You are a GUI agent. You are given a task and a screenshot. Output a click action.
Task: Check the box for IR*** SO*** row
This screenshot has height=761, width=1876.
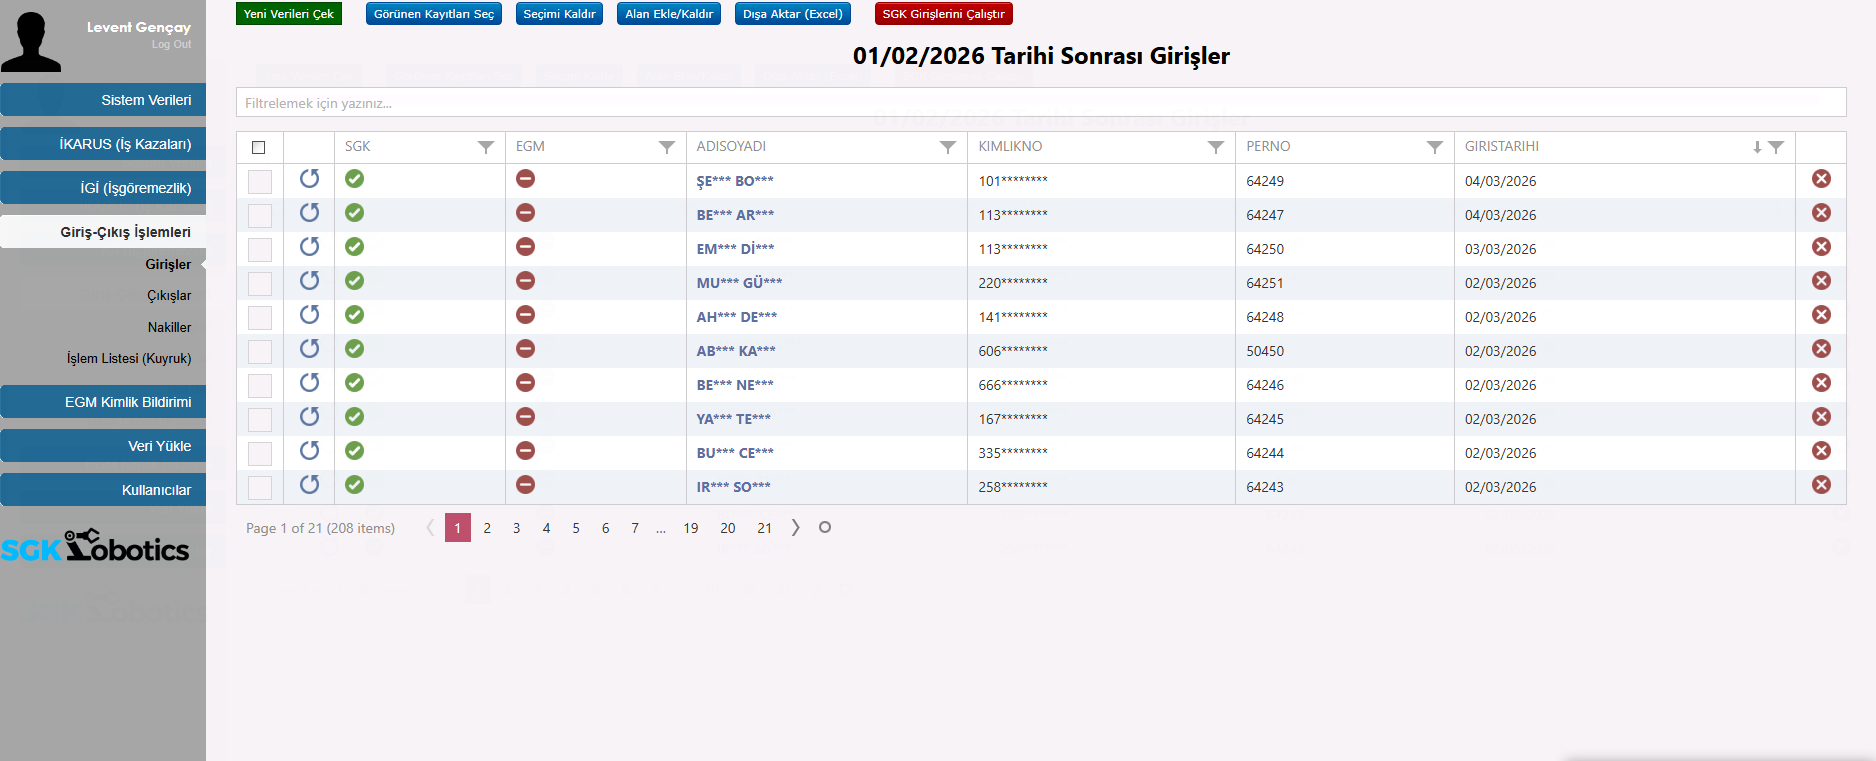click(260, 487)
